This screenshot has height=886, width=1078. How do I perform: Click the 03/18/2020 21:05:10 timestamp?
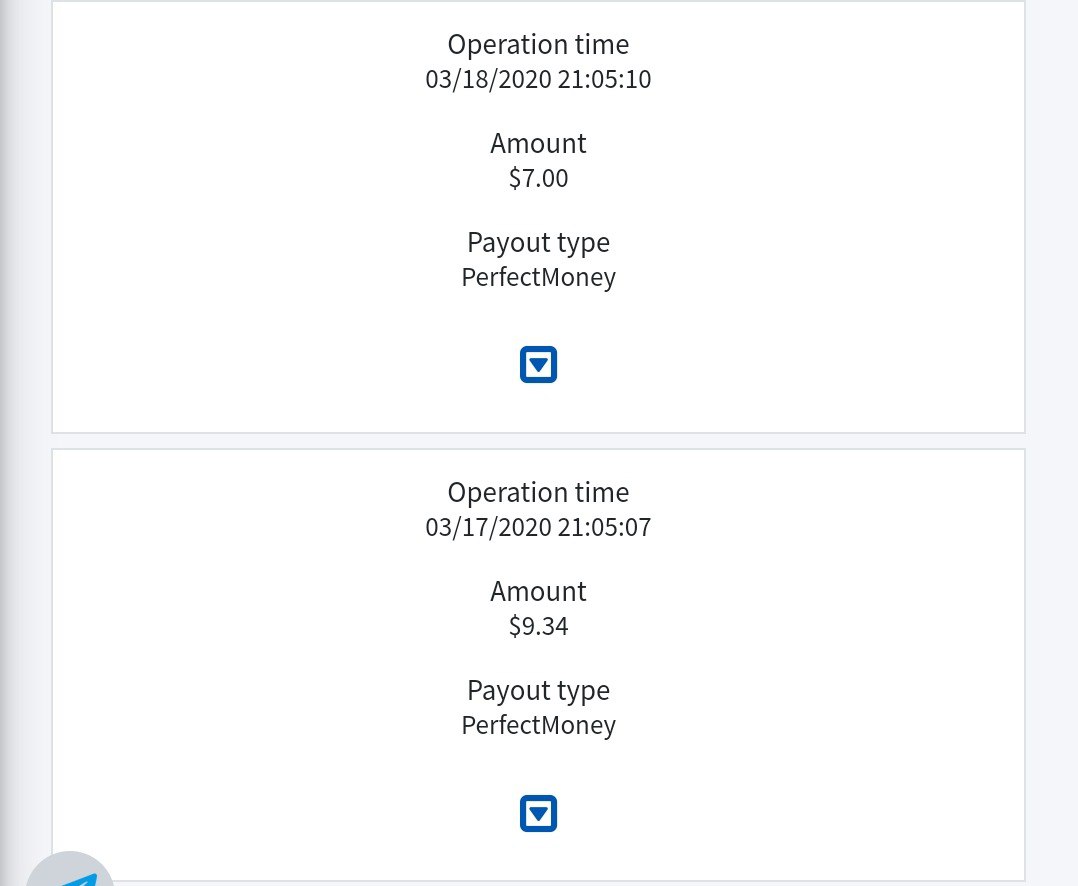538,79
